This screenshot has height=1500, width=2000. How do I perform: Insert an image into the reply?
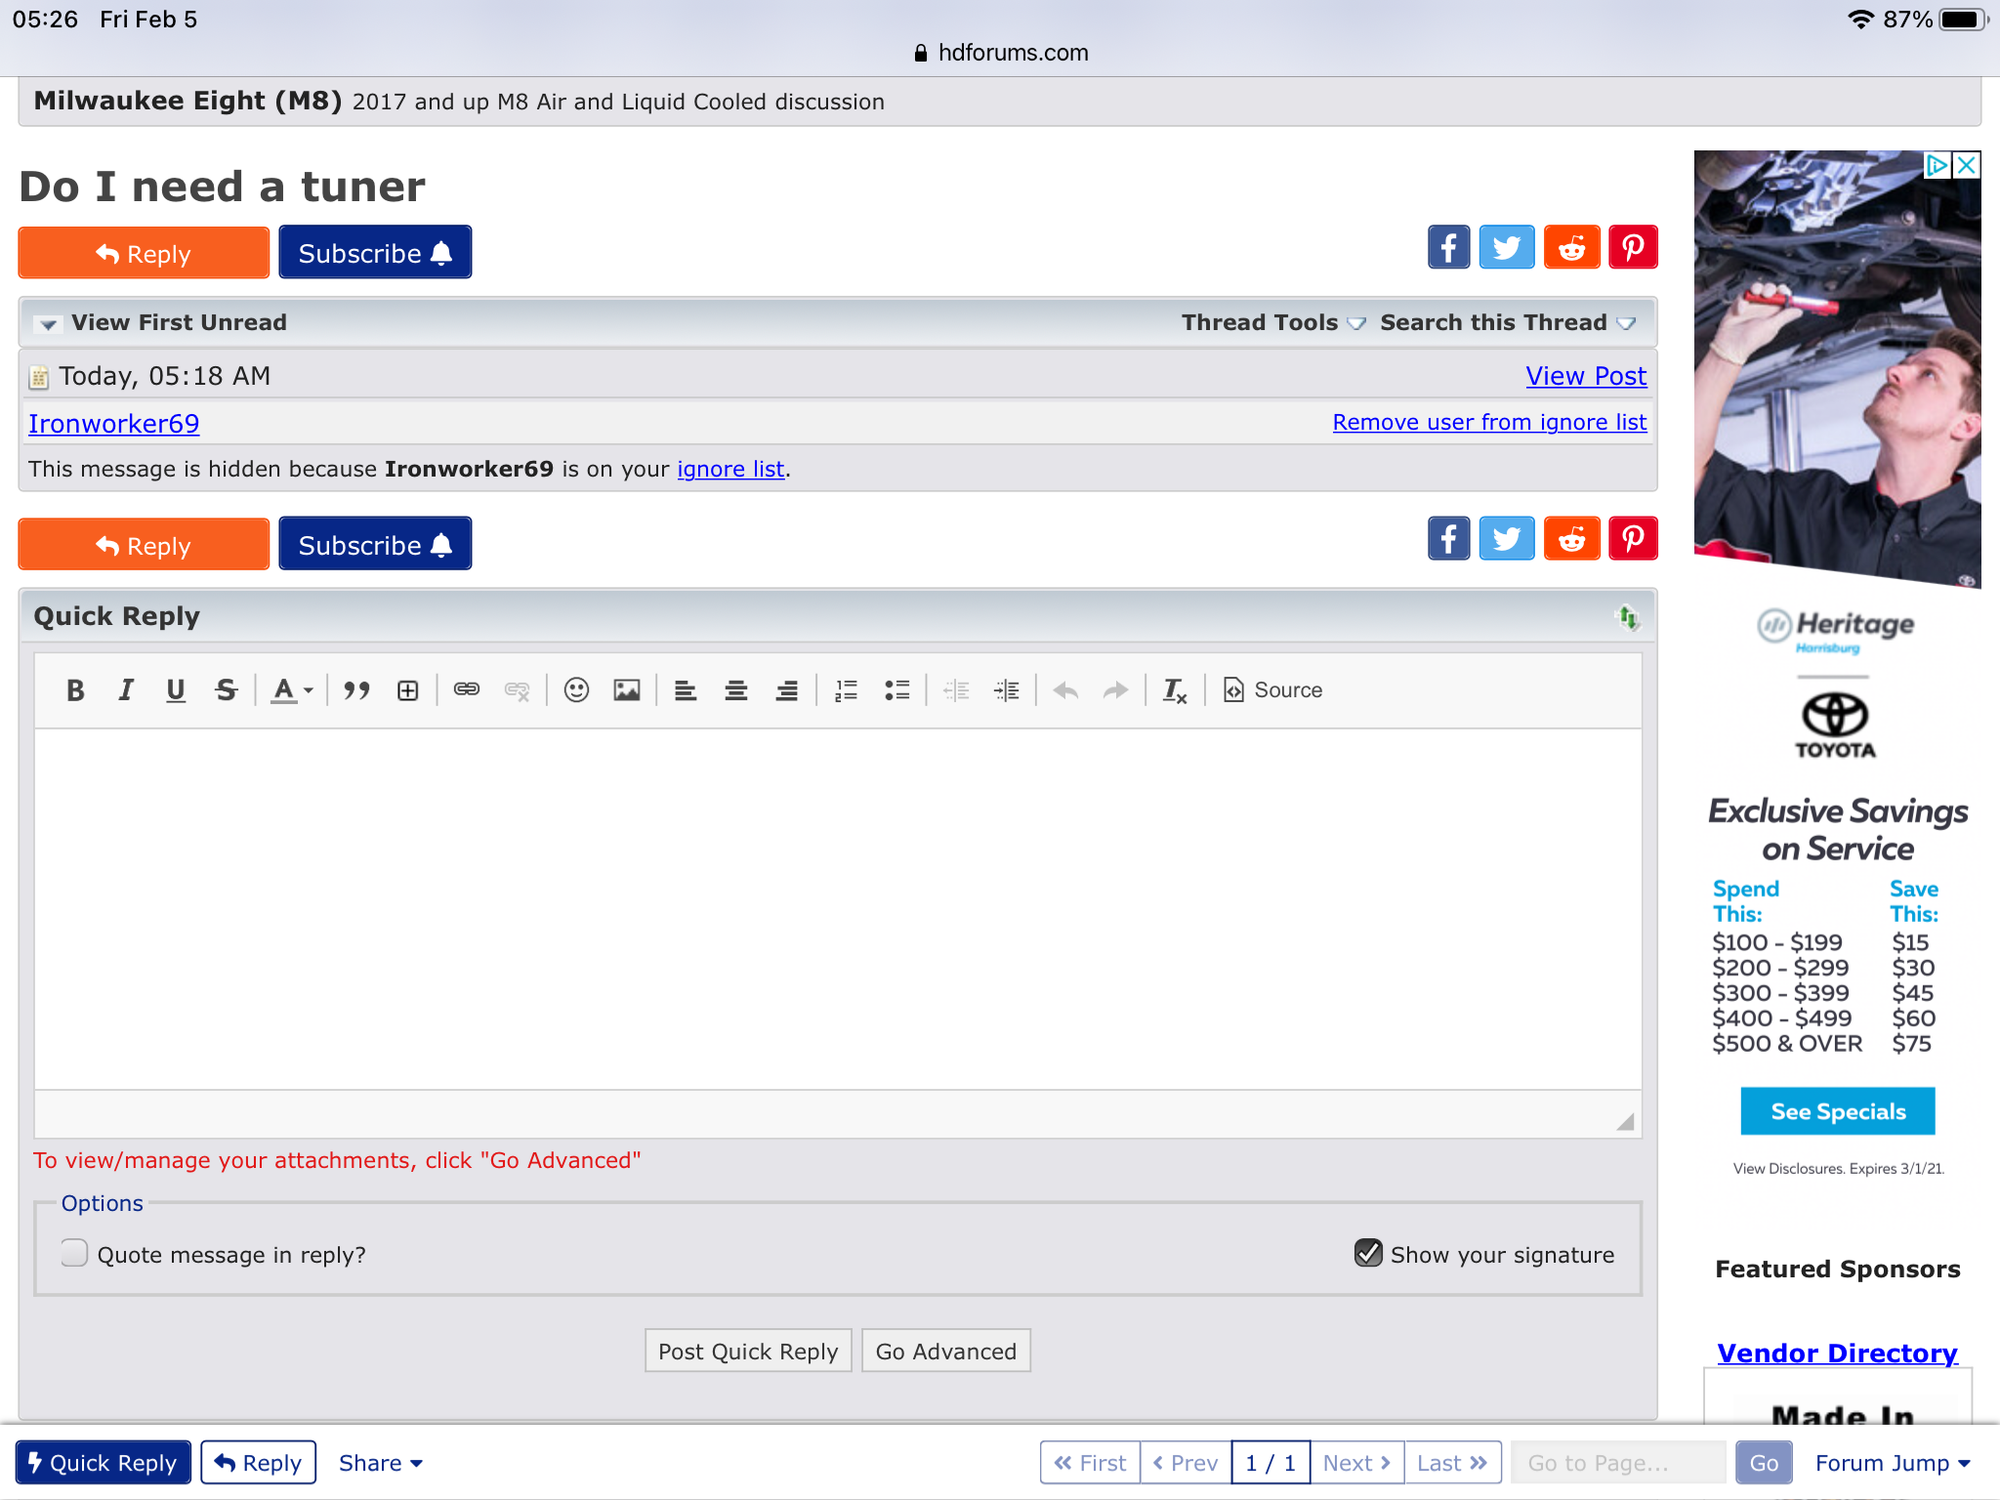627,690
